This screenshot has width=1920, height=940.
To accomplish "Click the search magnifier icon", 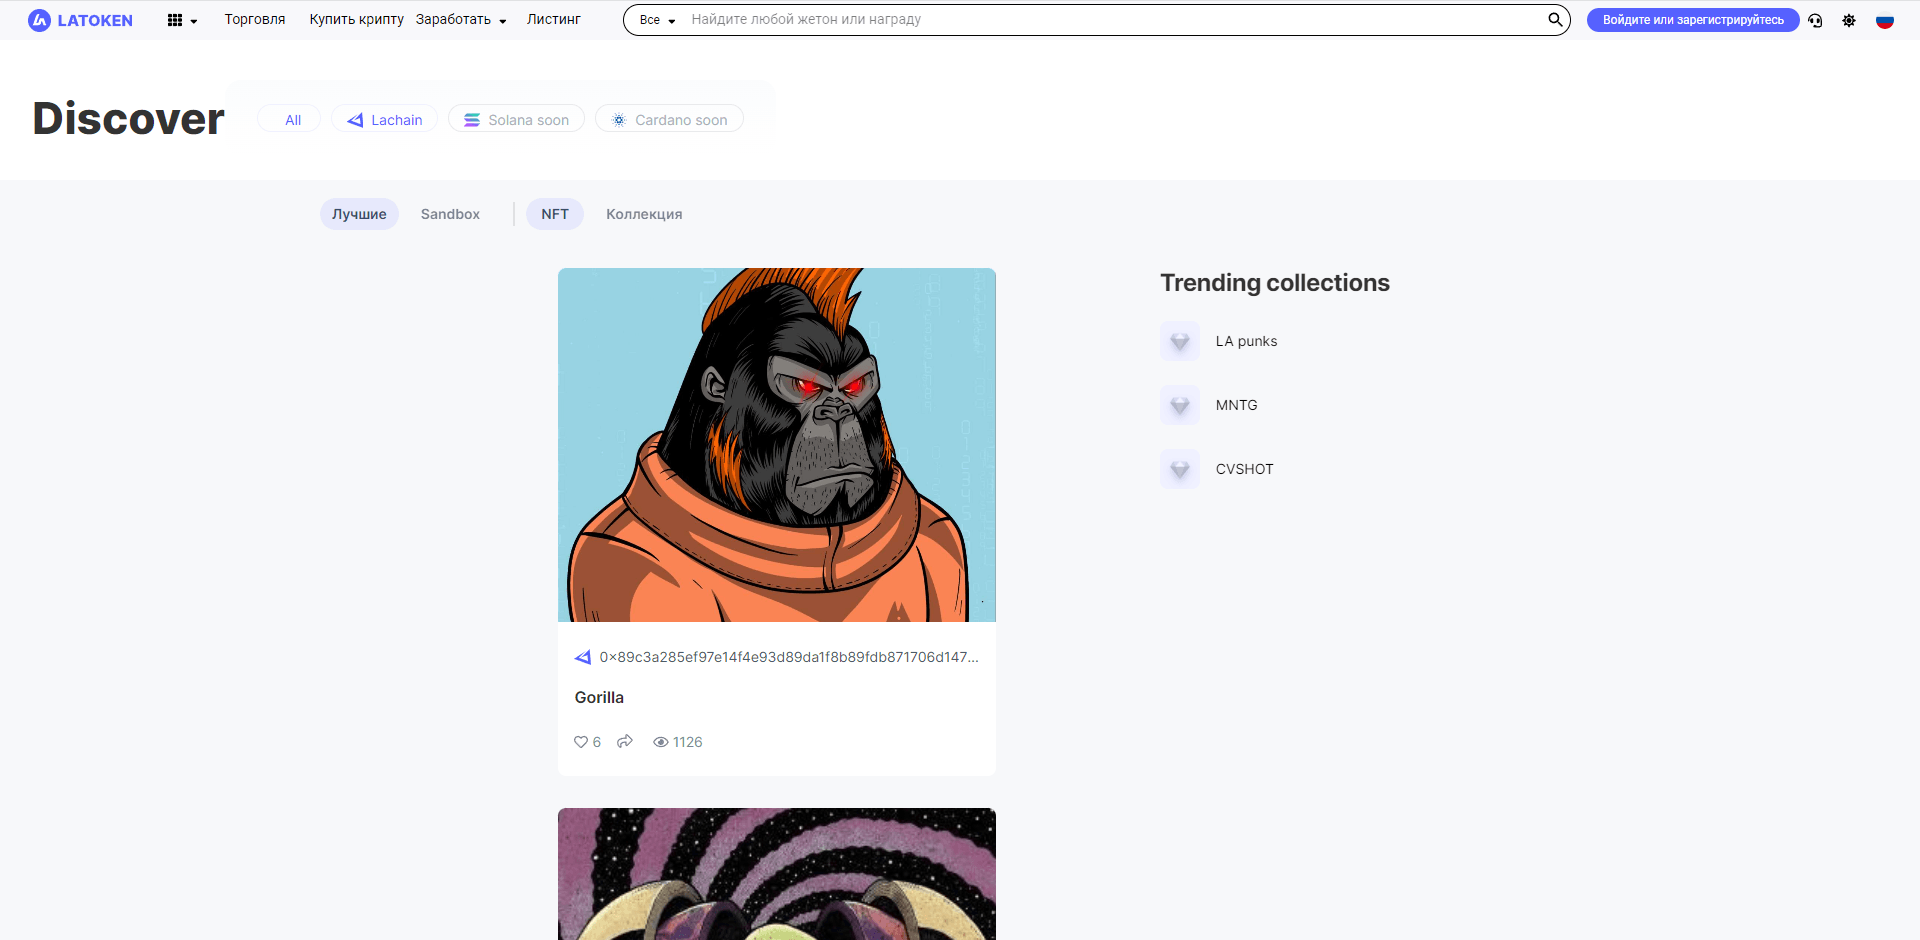I will click(1555, 20).
